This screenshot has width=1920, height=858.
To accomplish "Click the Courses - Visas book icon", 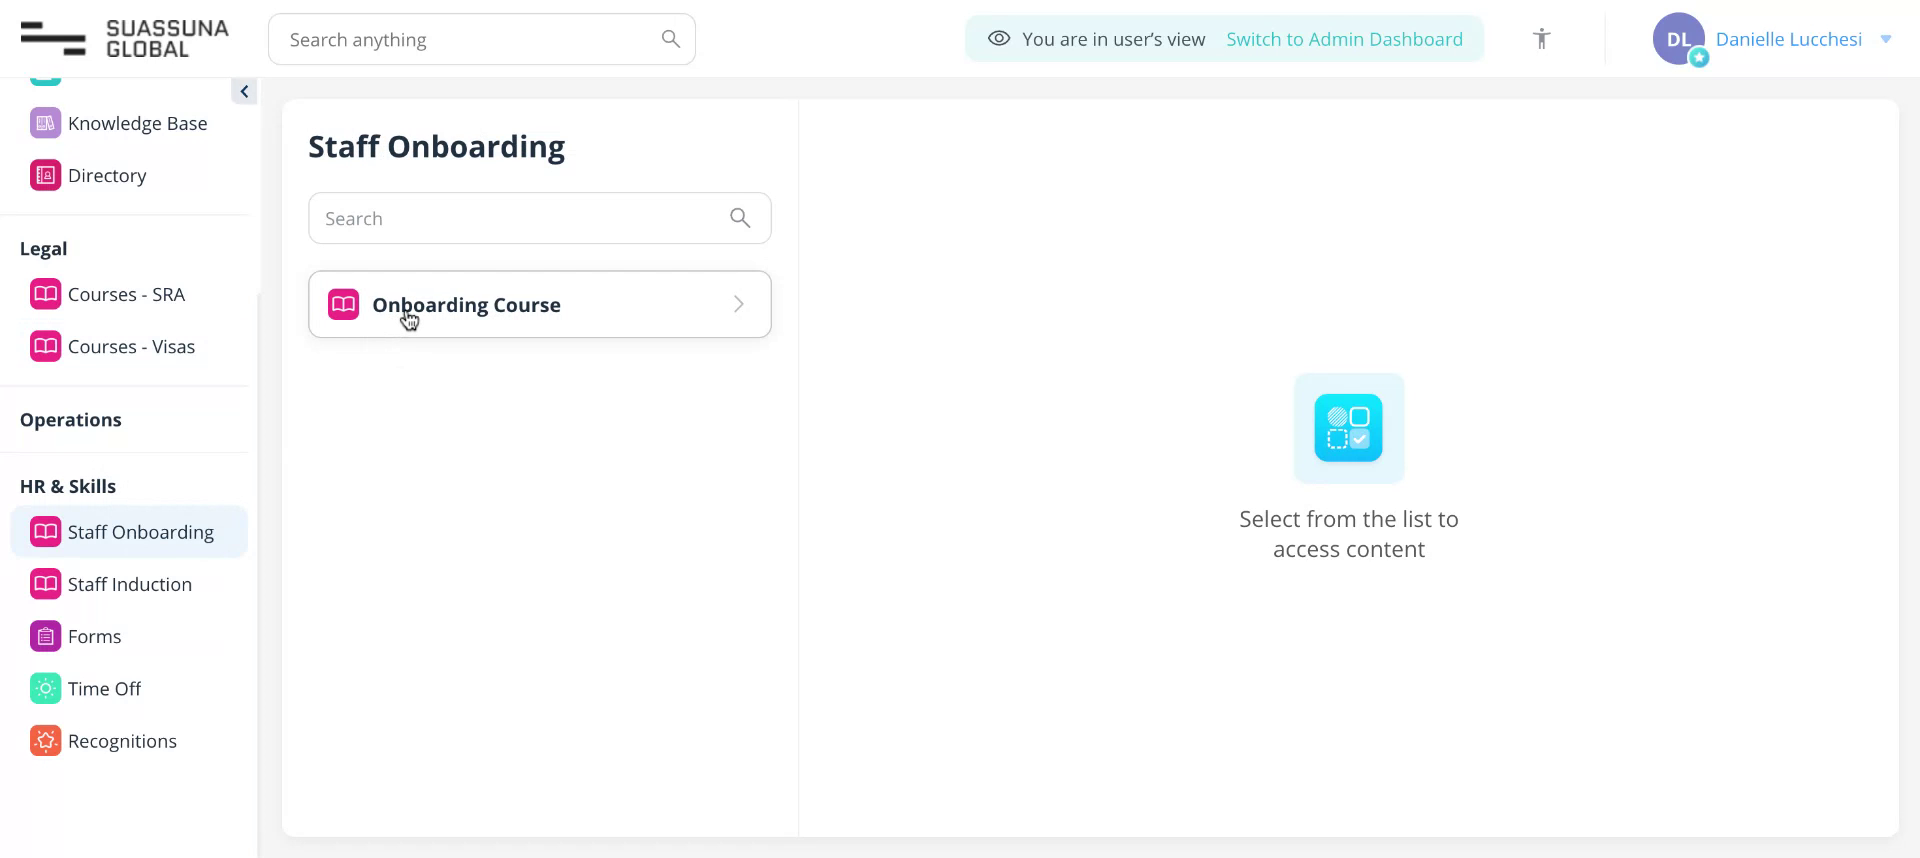I will tap(45, 346).
